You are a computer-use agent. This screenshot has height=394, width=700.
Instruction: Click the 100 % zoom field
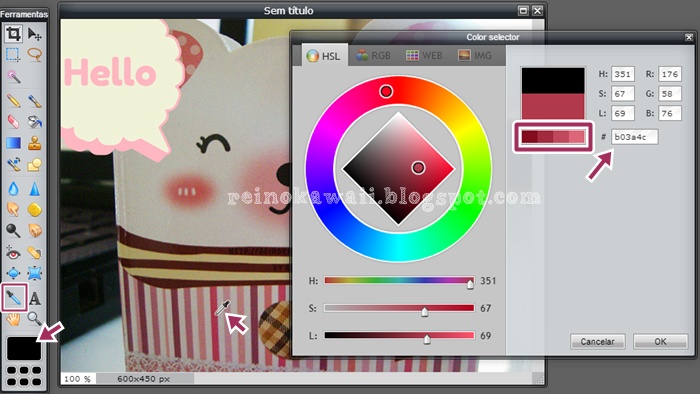click(x=78, y=379)
